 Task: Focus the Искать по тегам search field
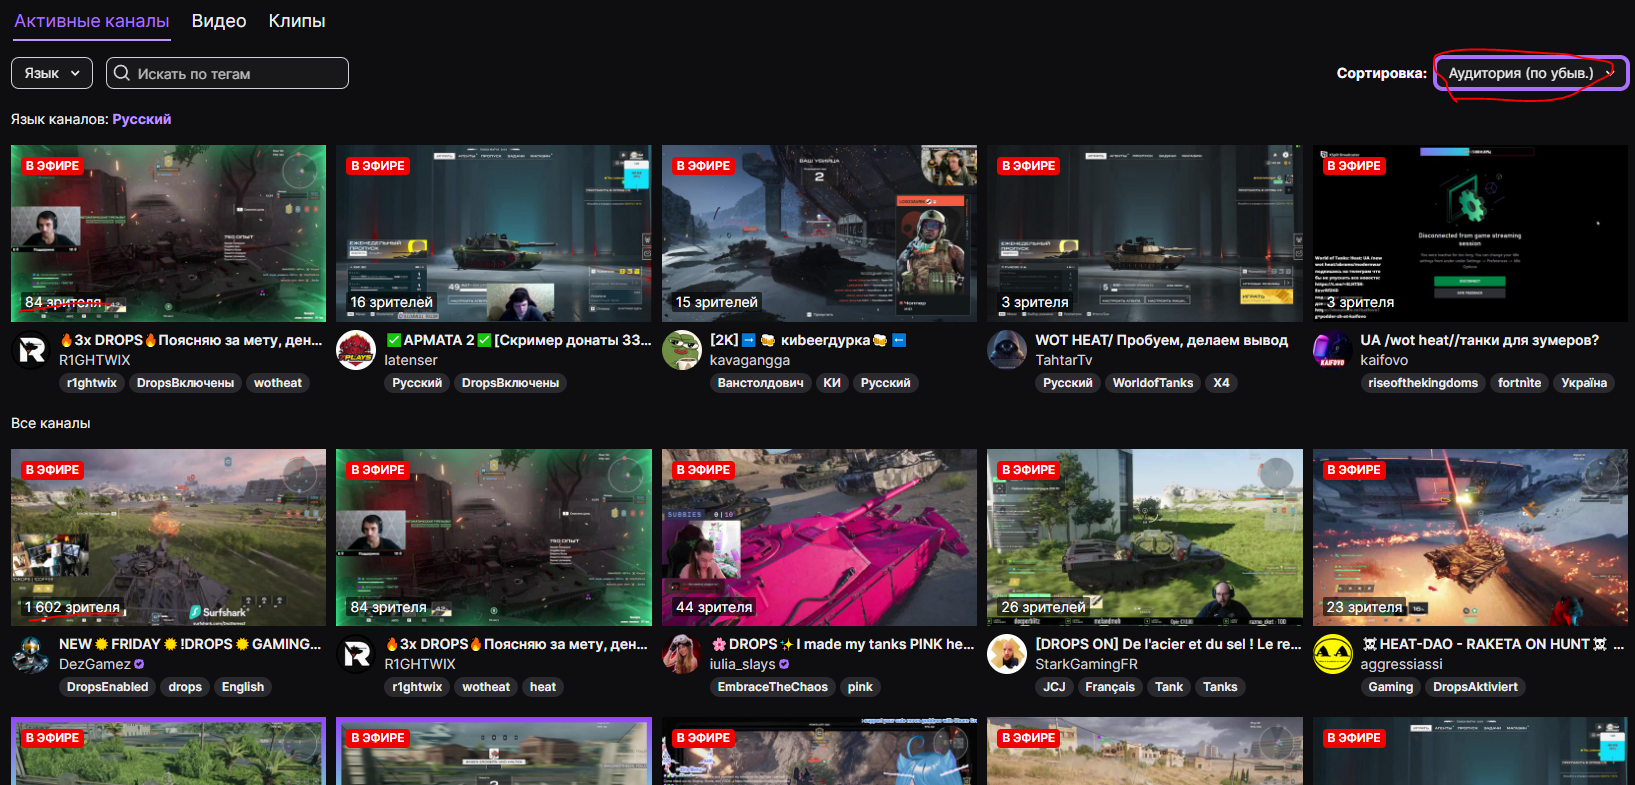tap(228, 73)
